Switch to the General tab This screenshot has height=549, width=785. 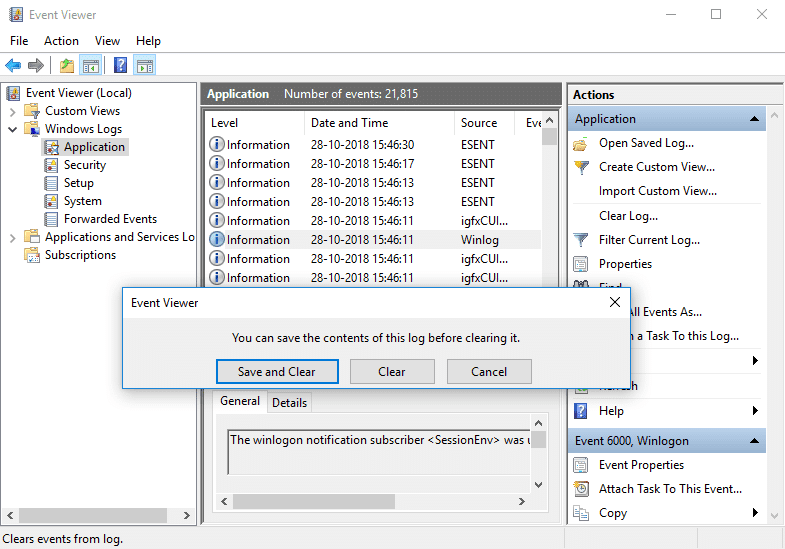pos(240,401)
